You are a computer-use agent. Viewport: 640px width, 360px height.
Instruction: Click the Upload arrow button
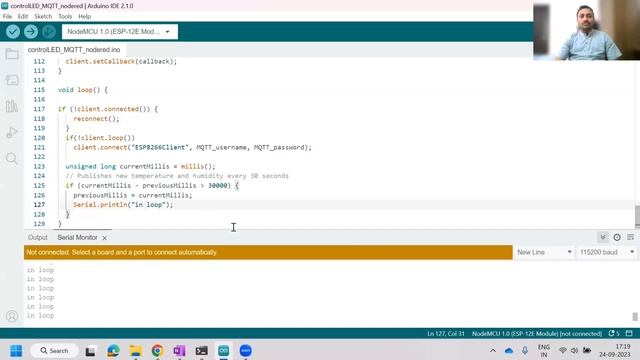point(31,31)
